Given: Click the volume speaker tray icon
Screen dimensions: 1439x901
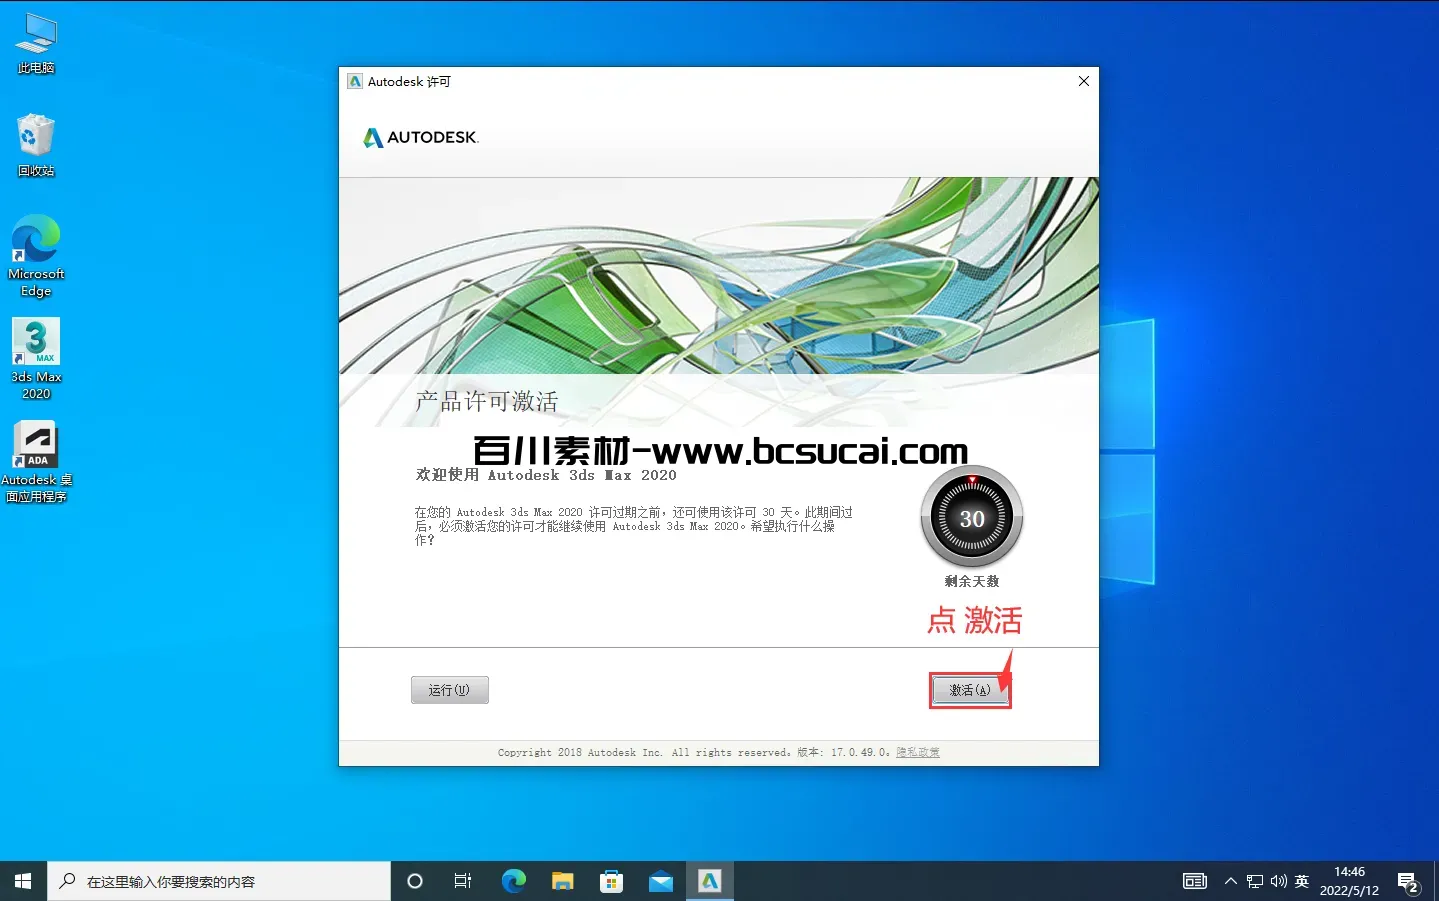Looking at the screenshot, I should pyautogui.click(x=1278, y=881).
